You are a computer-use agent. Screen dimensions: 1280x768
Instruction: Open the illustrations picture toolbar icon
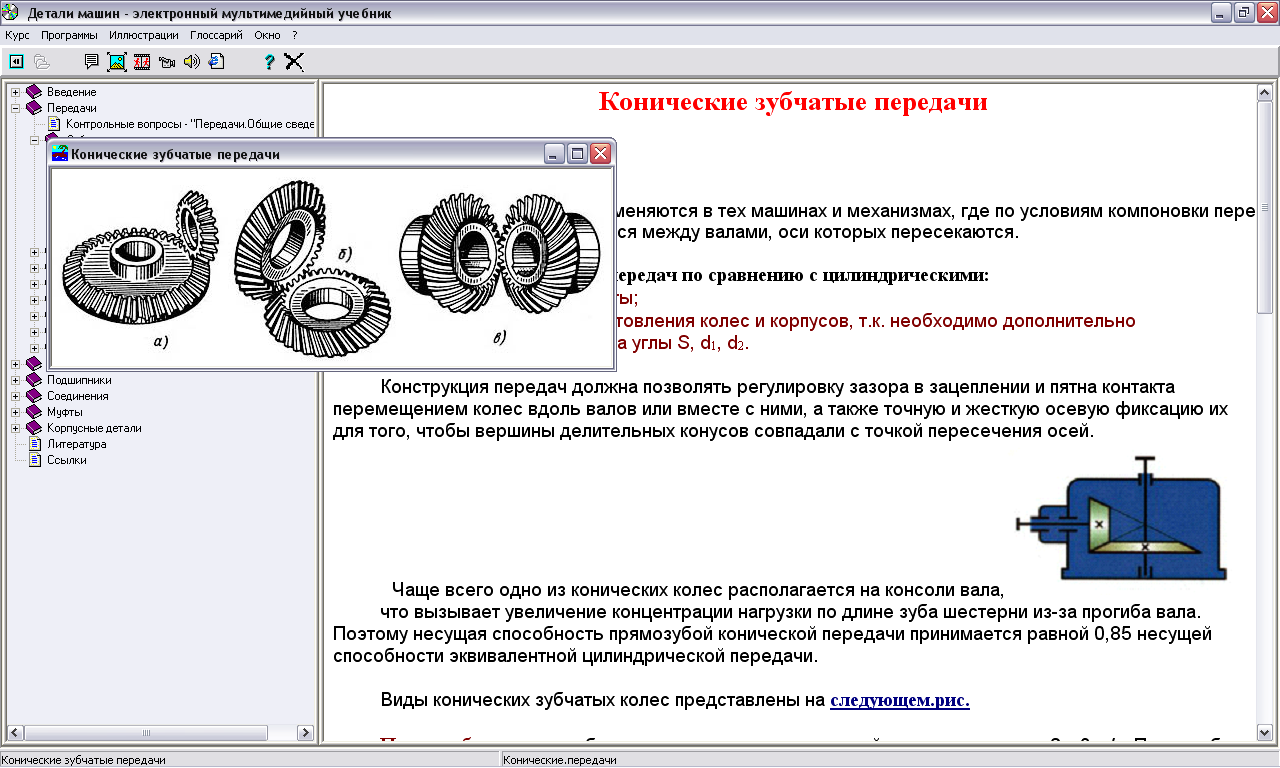117,61
